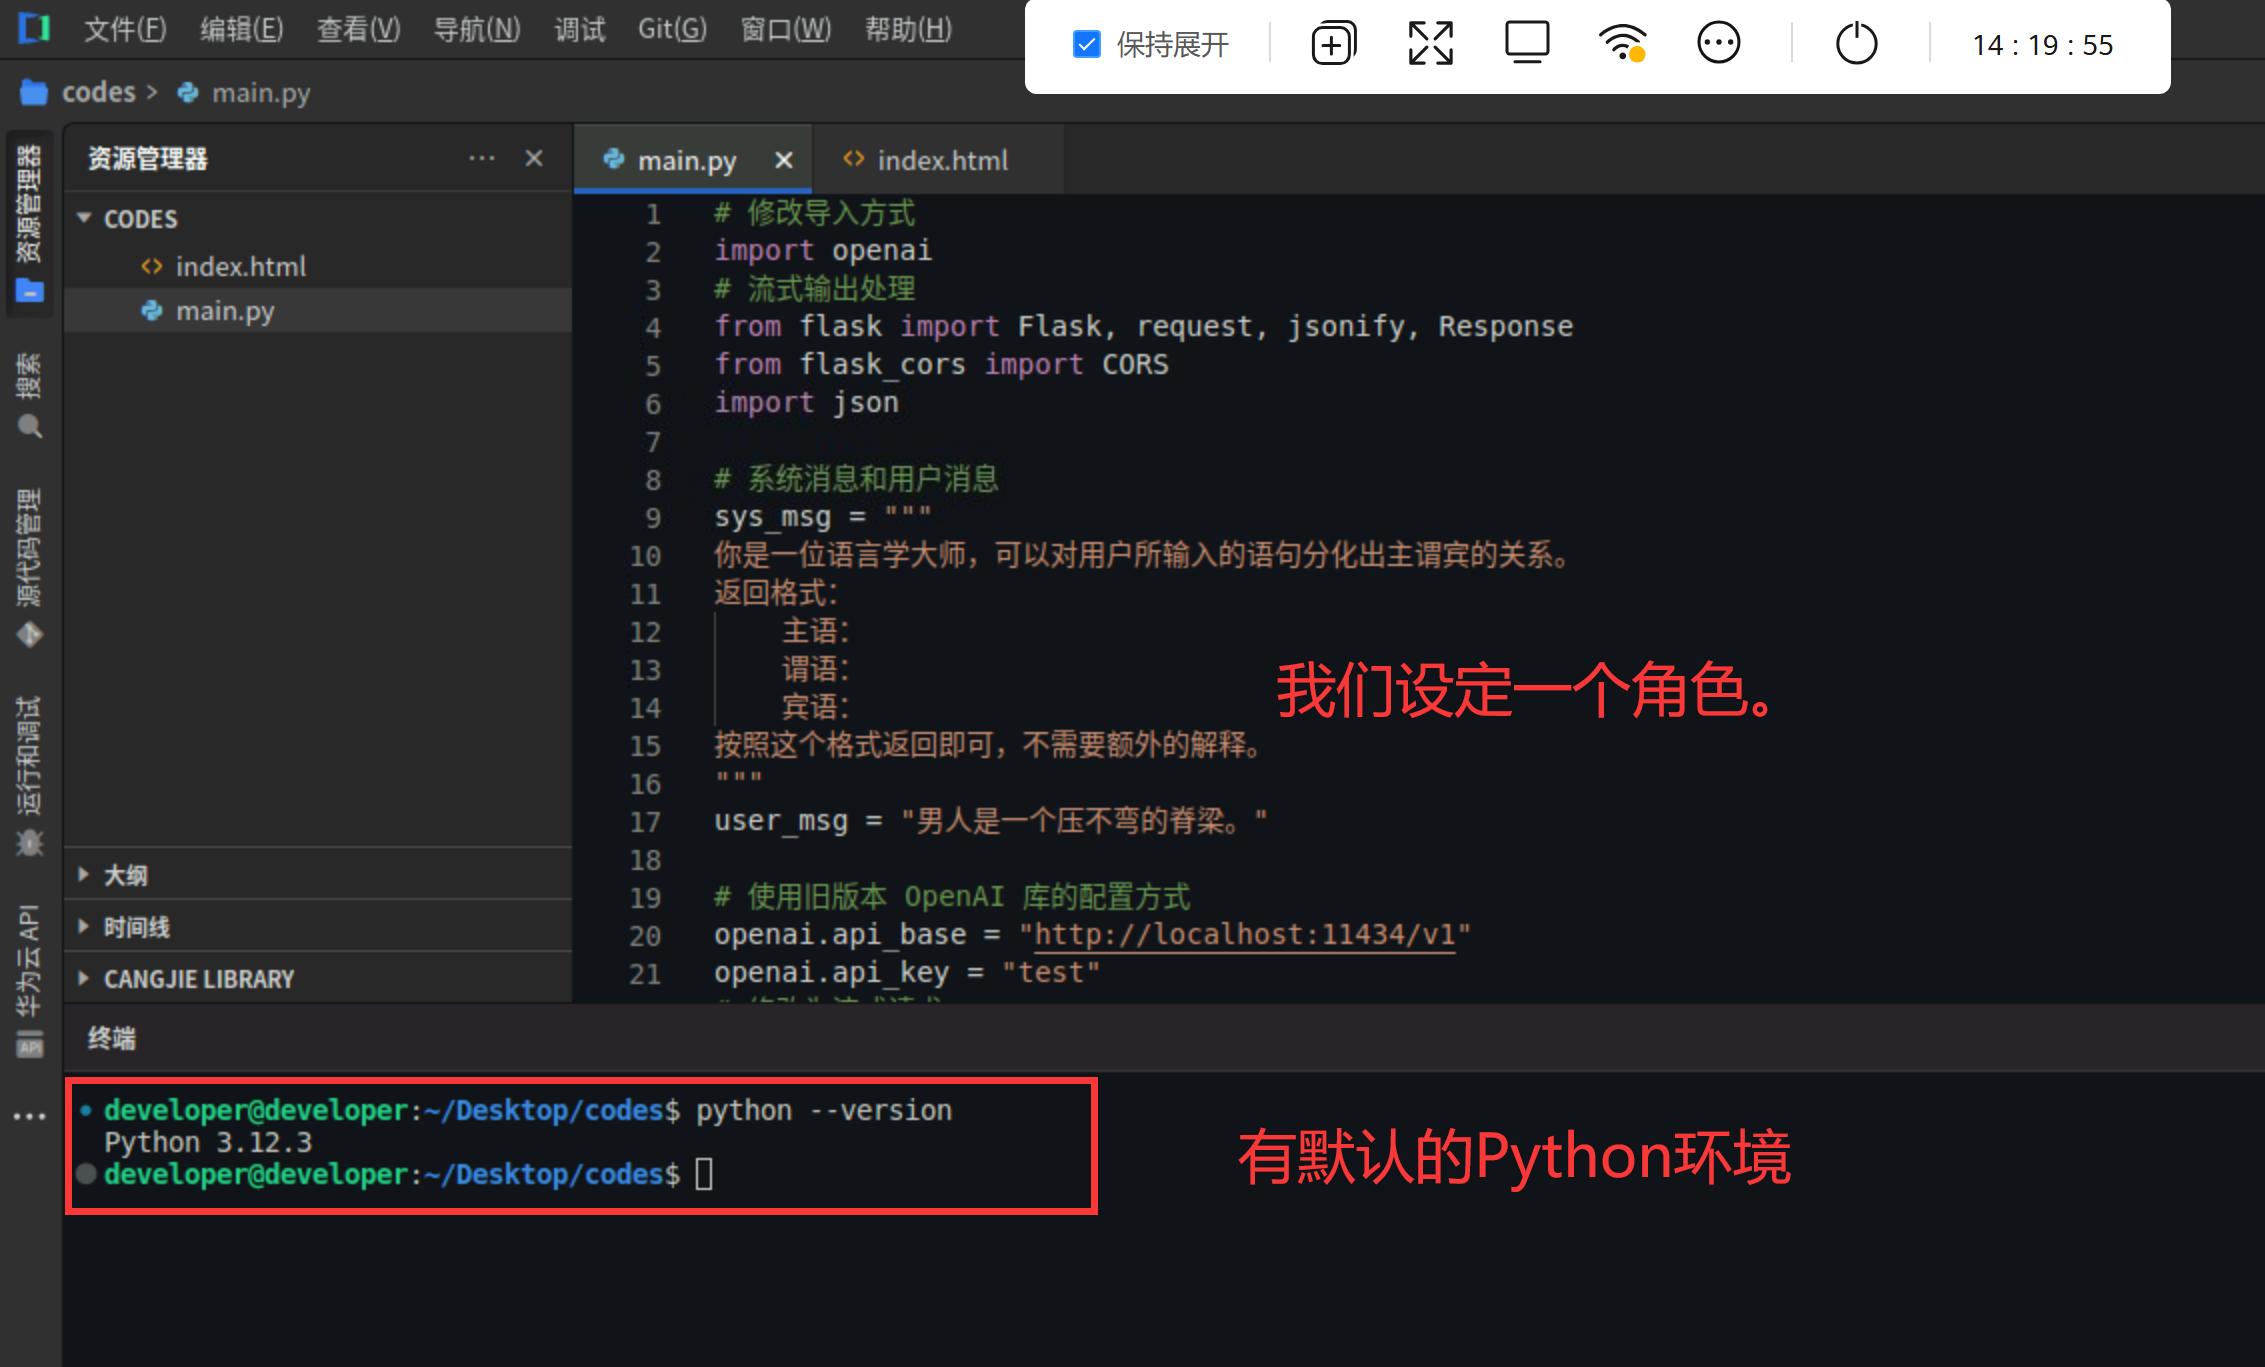The image size is (2265, 1367).
Task: Click the Wi-Fi network status icon
Action: pyautogui.click(x=1622, y=45)
